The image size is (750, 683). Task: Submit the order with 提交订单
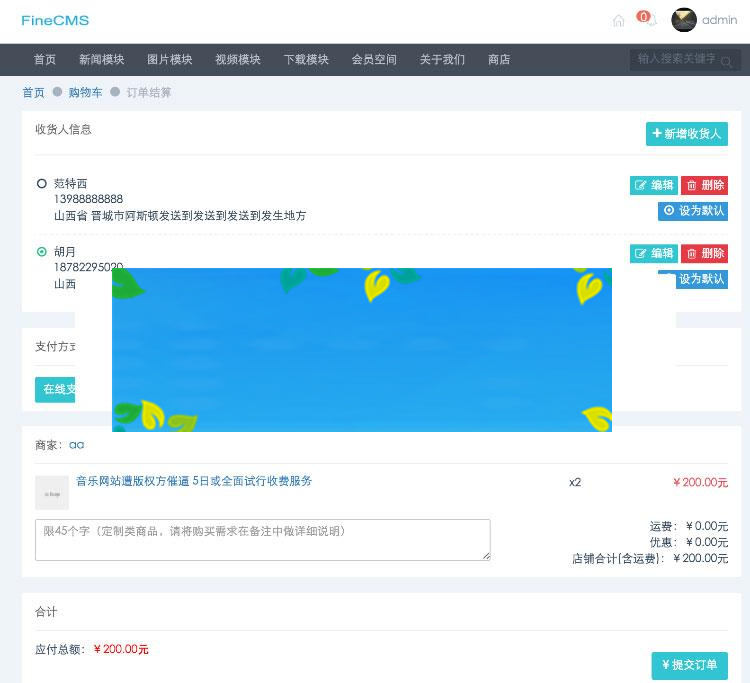click(689, 665)
